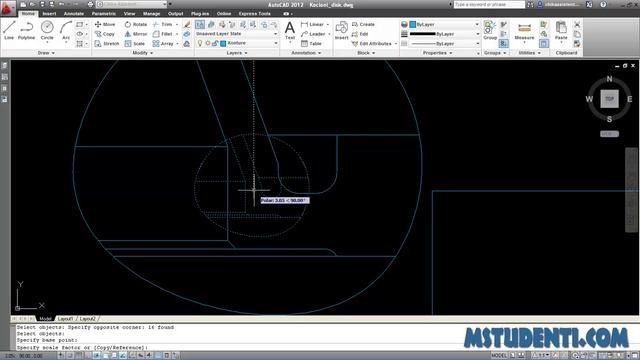Expand the Properties panel
Image resolution: width=640 pixels, height=360 pixels.
coord(438,53)
